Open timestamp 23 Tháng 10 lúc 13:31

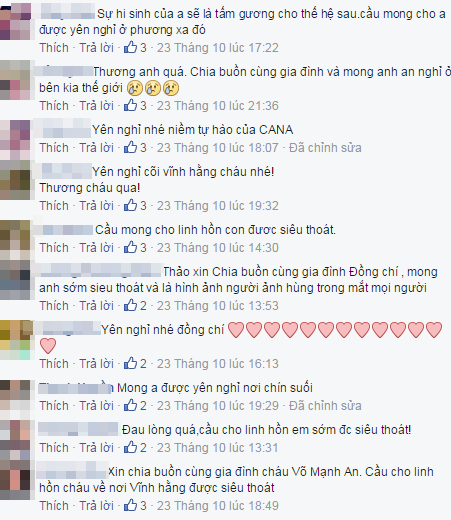tap(218, 448)
